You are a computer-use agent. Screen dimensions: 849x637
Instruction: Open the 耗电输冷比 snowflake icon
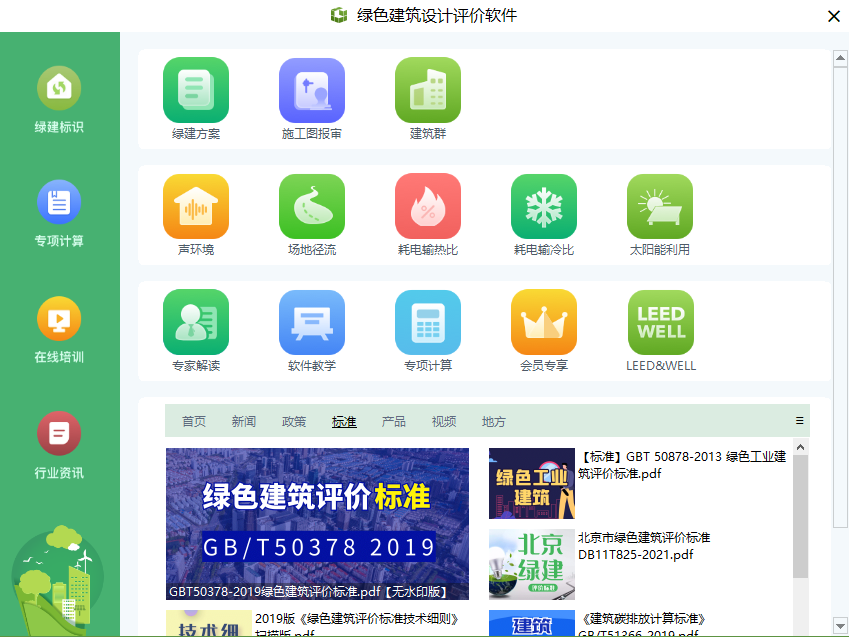(544, 207)
